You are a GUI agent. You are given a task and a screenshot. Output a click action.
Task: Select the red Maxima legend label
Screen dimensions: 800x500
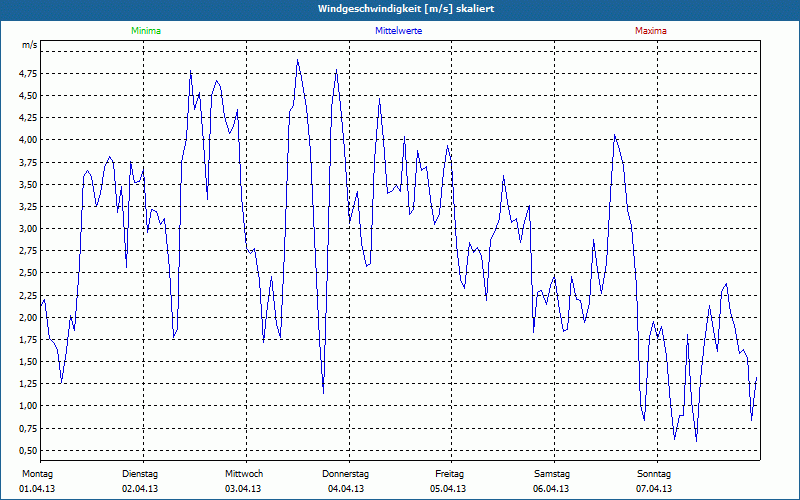[651, 31]
